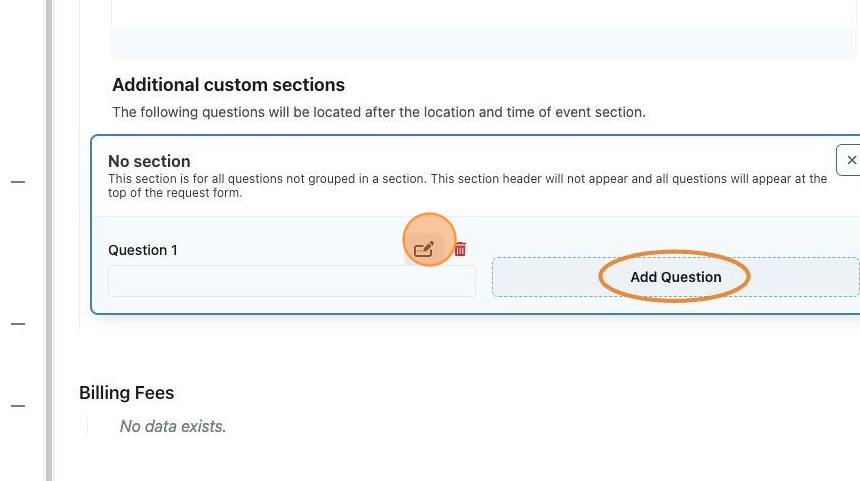860x481 pixels.
Task: Click the No section header area
Action: [476, 176]
